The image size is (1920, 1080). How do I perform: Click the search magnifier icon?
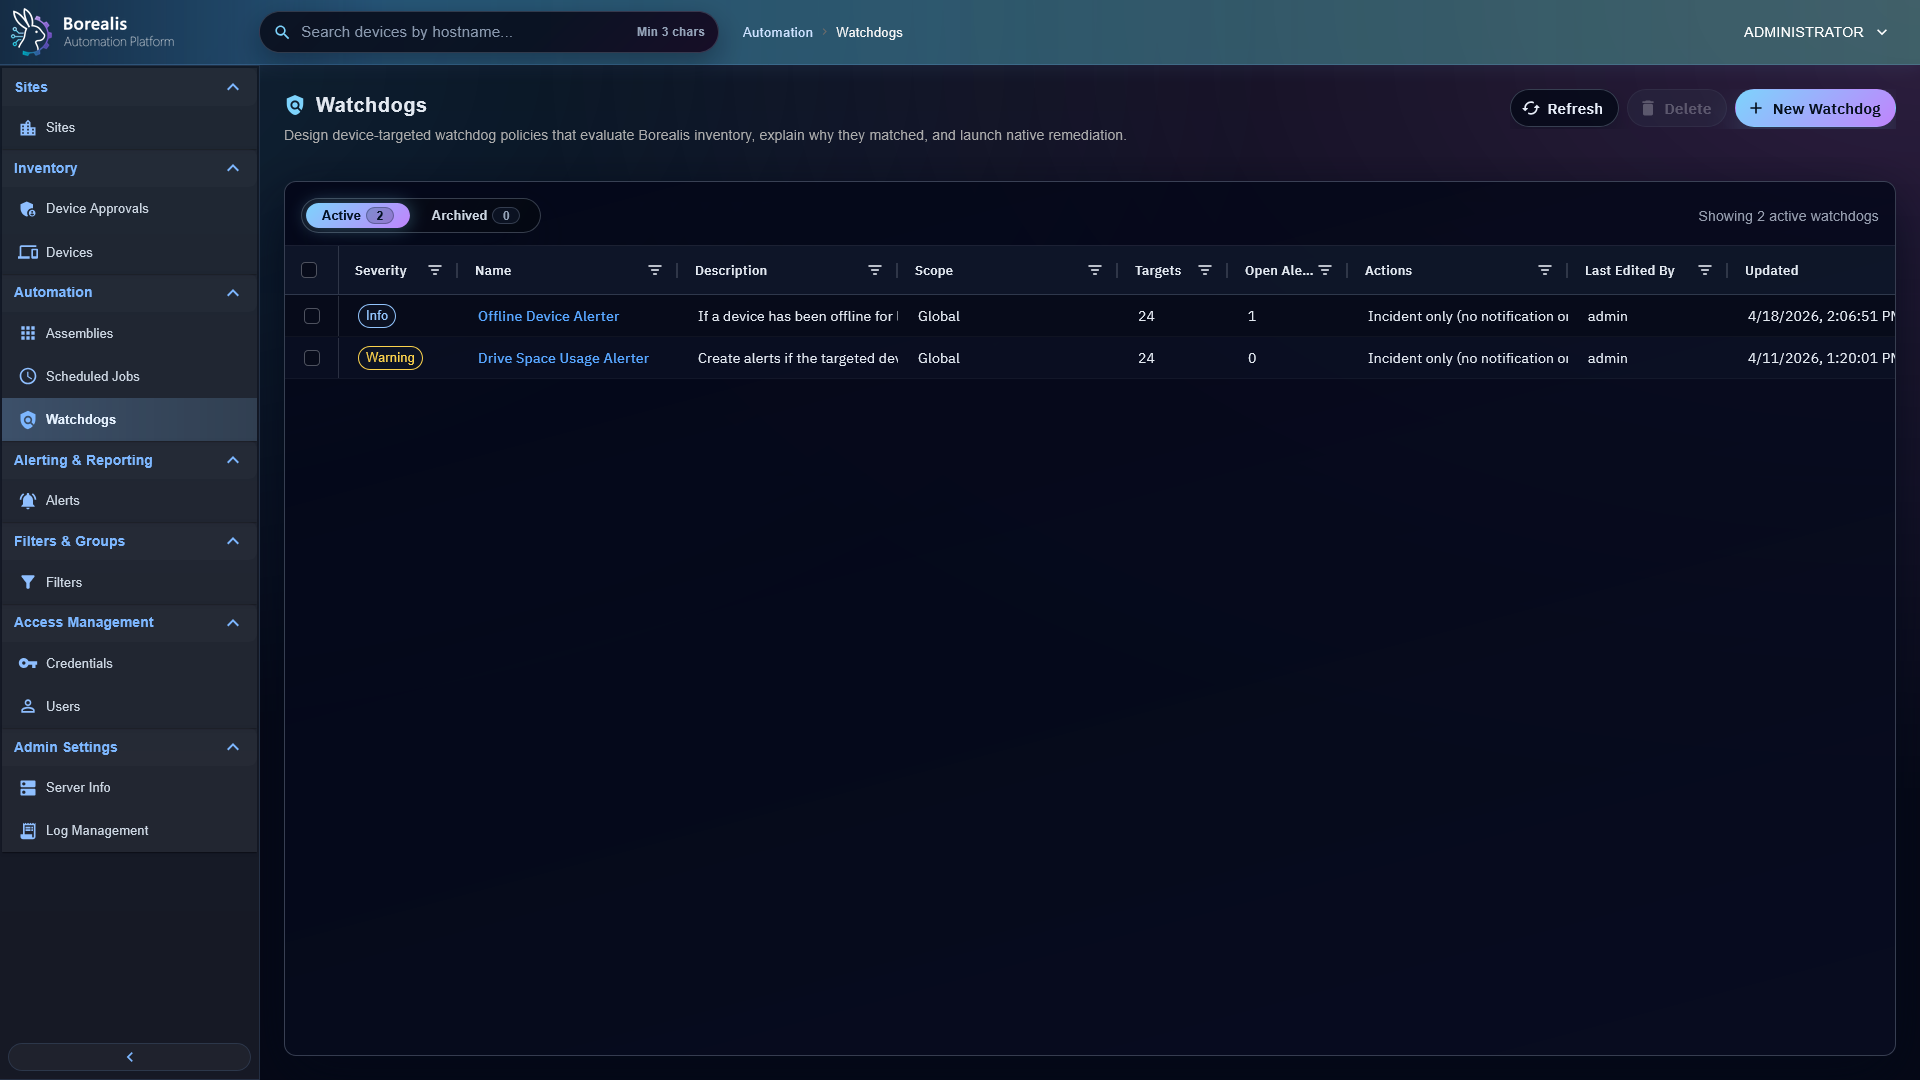point(282,32)
